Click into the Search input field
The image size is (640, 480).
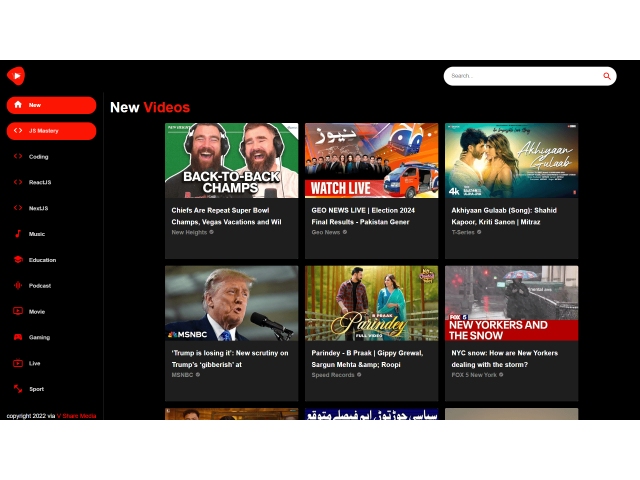[520, 76]
